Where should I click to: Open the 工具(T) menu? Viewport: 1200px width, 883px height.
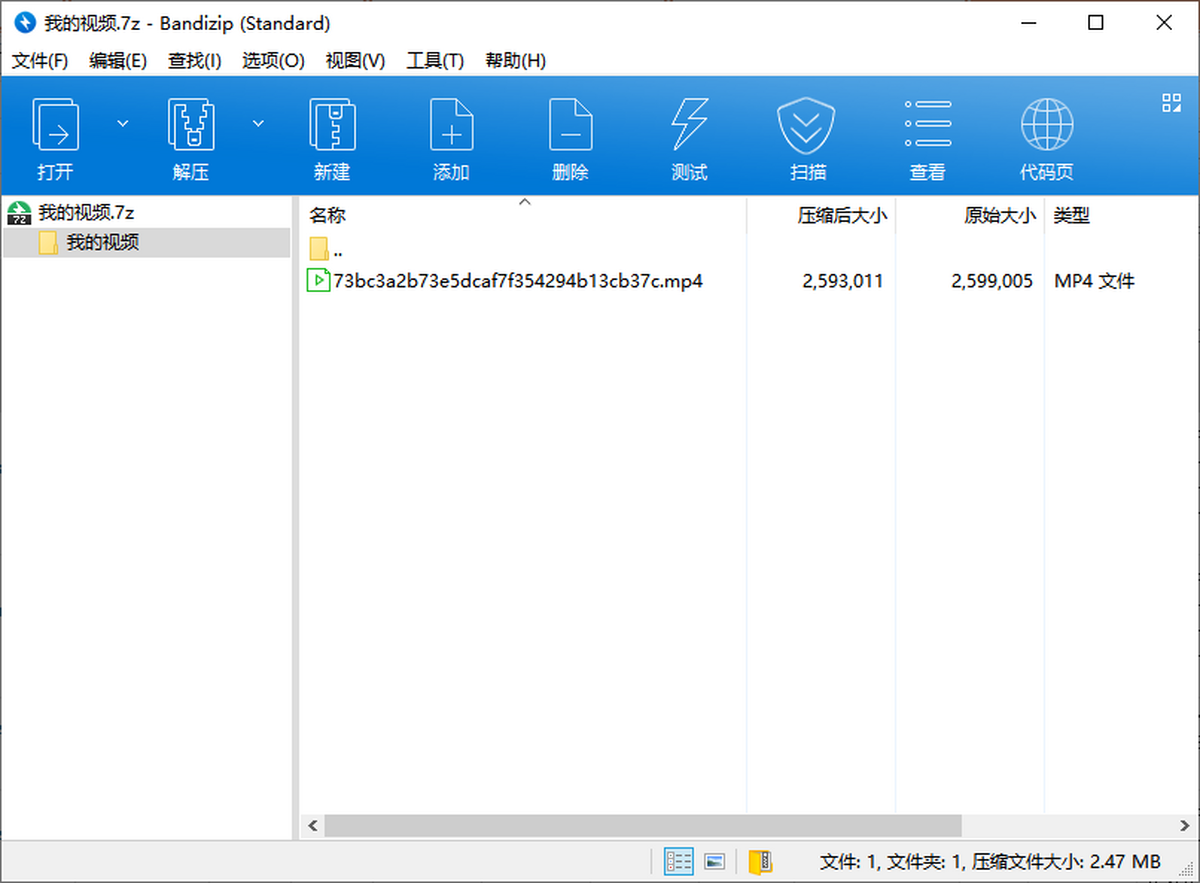435,61
